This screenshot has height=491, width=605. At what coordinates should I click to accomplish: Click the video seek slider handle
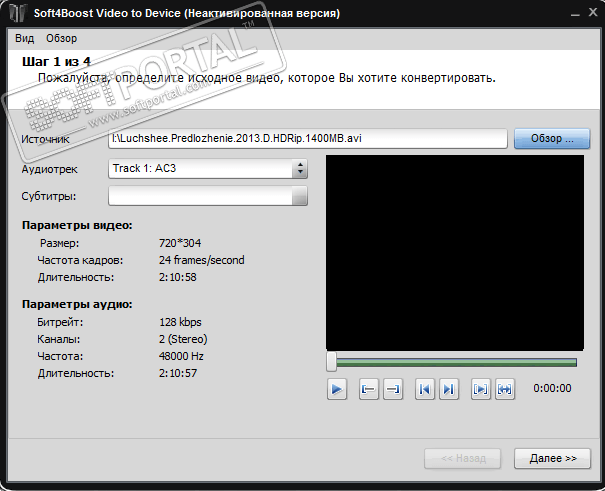[x=331, y=362]
